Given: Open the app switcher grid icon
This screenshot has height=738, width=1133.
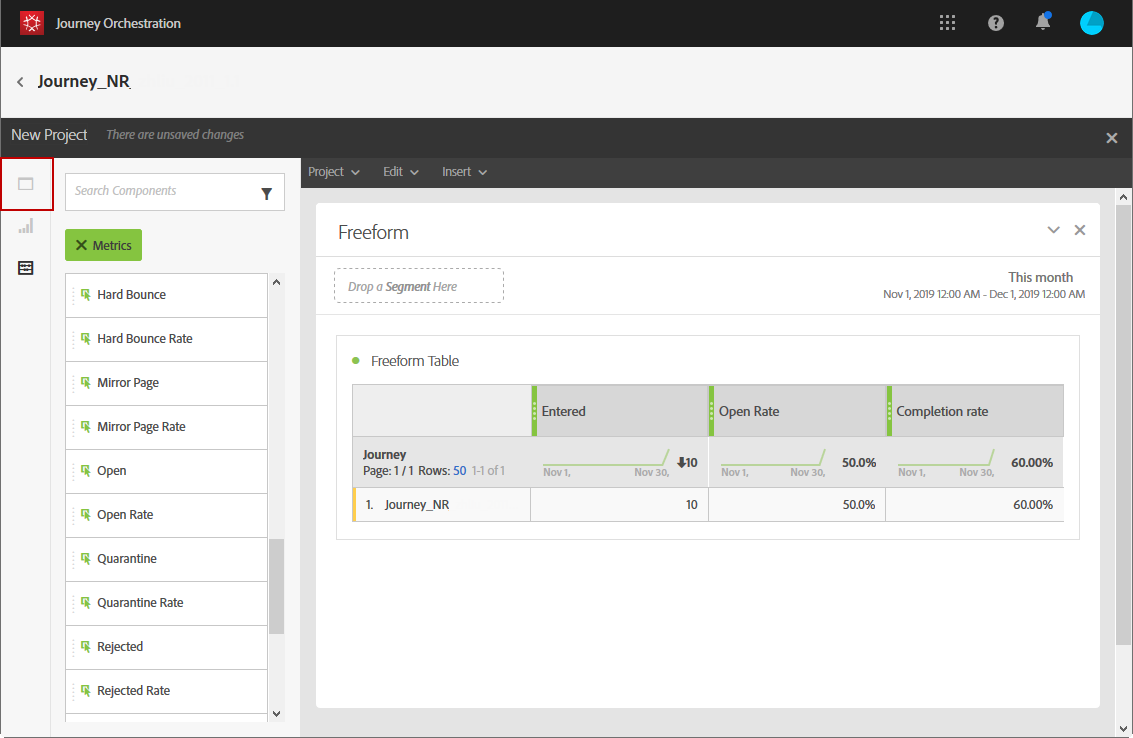Looking at the screenshot, I should tap(947, 23).
